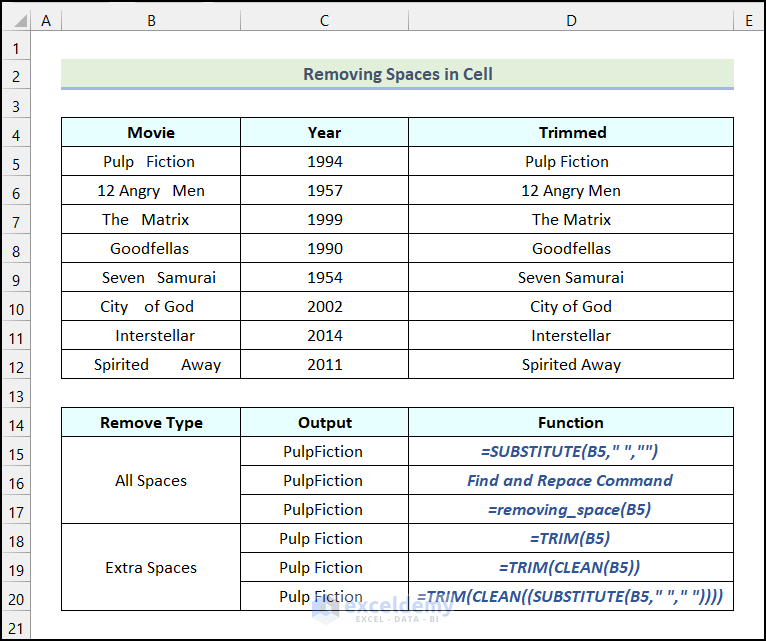Select the cell containing year 2014
The image size is (766, 641).
click(x=324, y=336)
